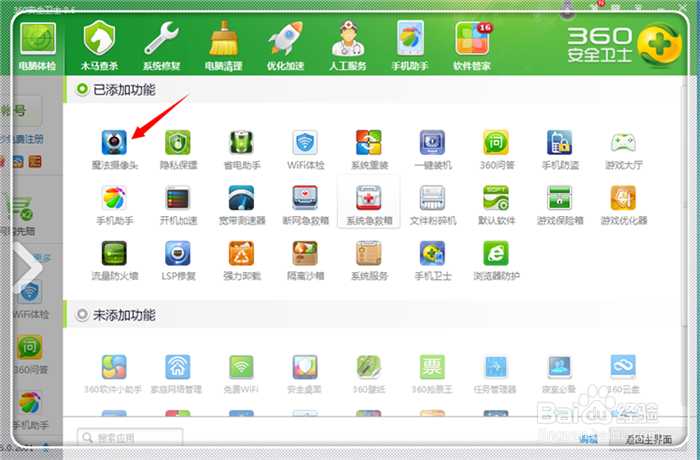Click 更多 link in background sidebar
Viewport: 700px width, 460px height.
43,258
